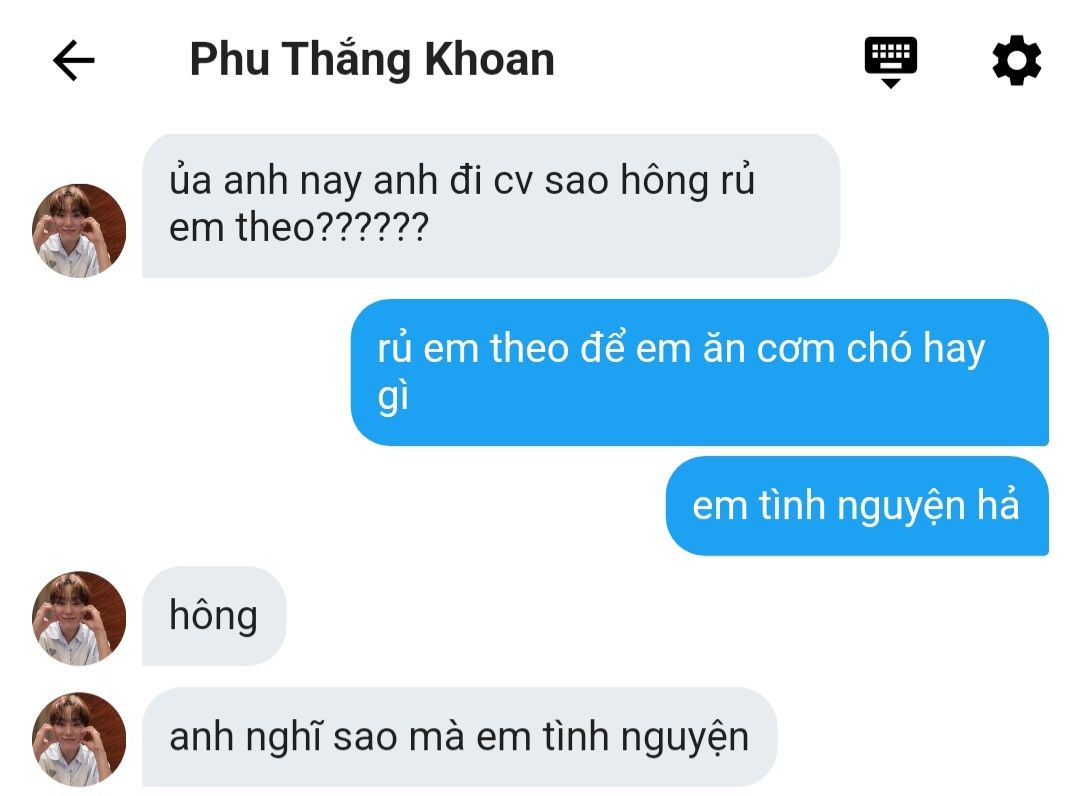The height and width of the screenshot is (796, 1080).
Task: Tap the avatar beside the first message
Action: (x=79, y=231)
